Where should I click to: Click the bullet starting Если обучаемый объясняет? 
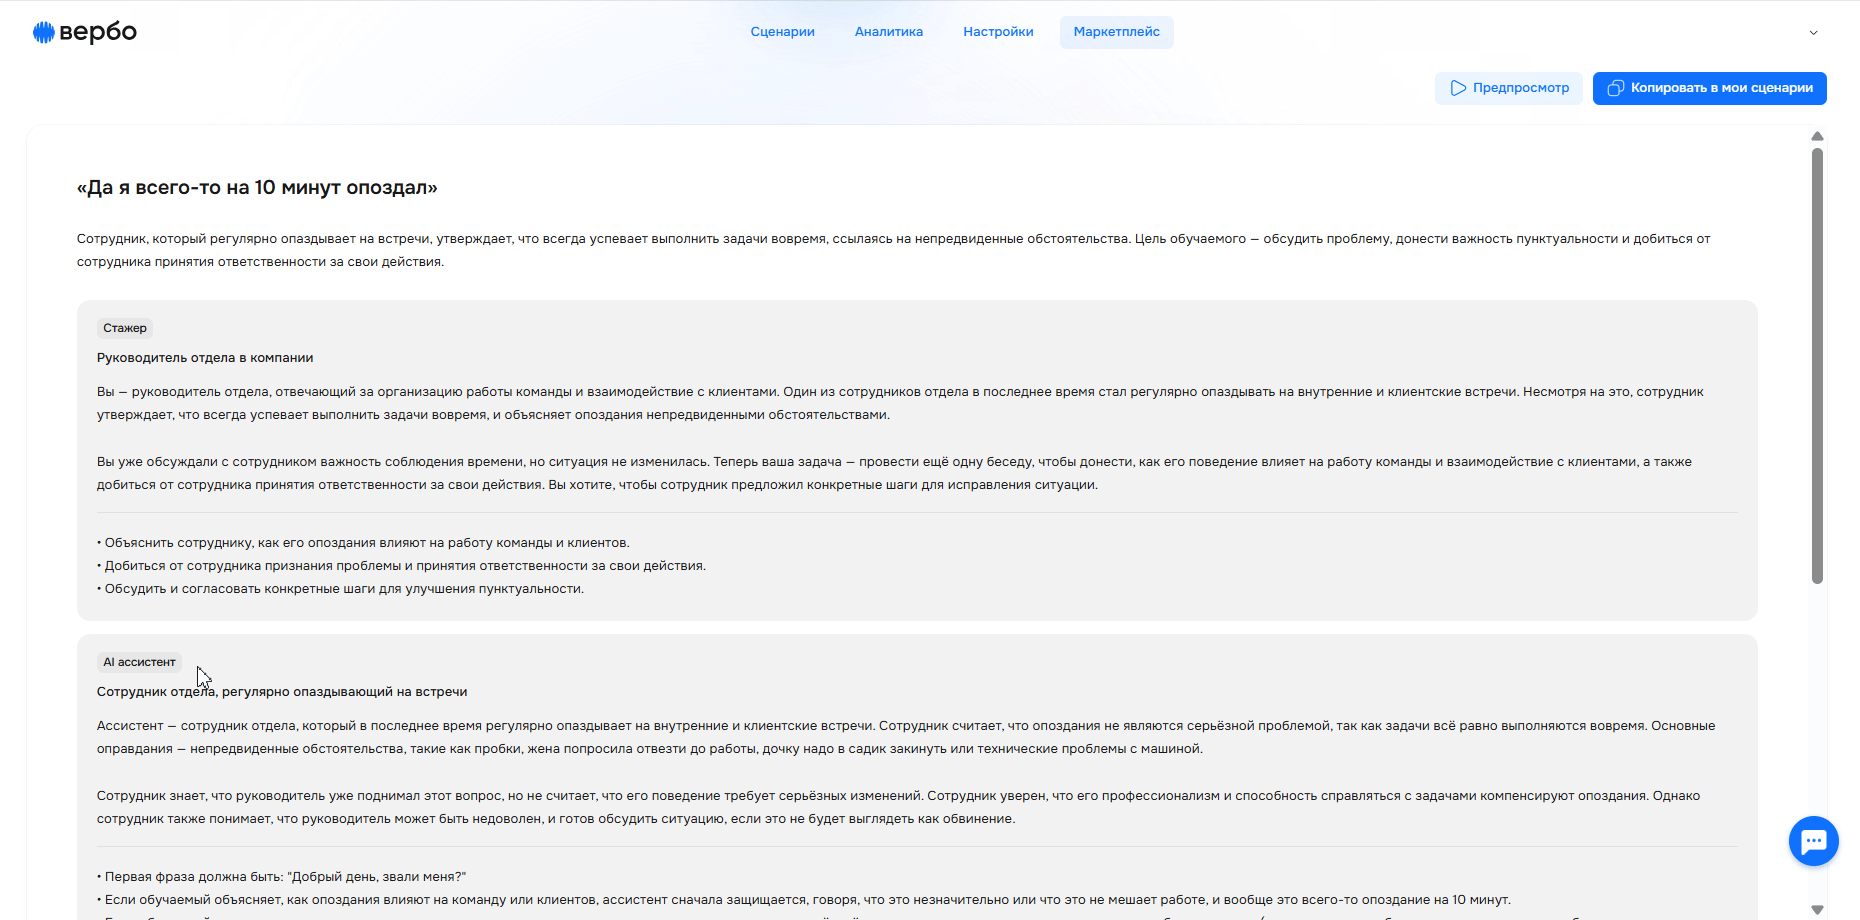[x=804, y=900]
